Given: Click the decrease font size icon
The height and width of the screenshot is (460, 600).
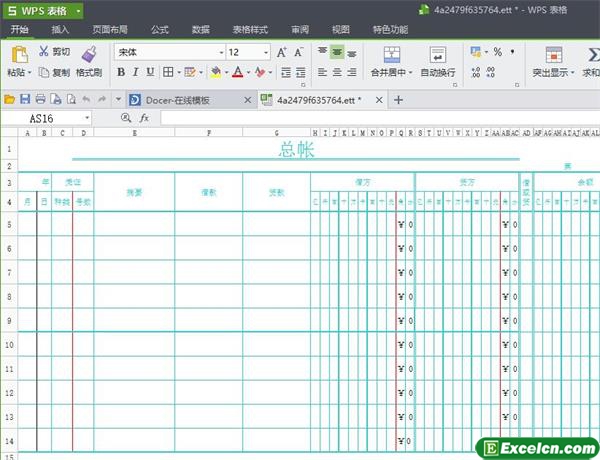Looking at the screenshot, I should [298, 52].
